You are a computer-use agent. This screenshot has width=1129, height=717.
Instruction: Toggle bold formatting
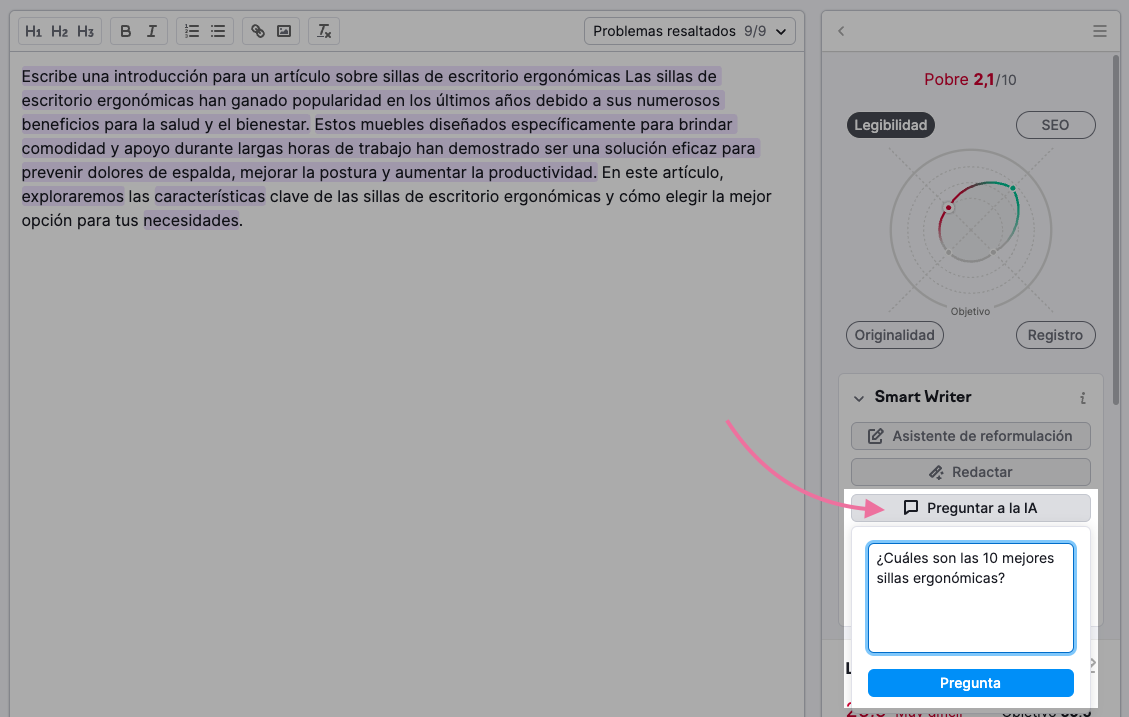[x=125, y=31]
